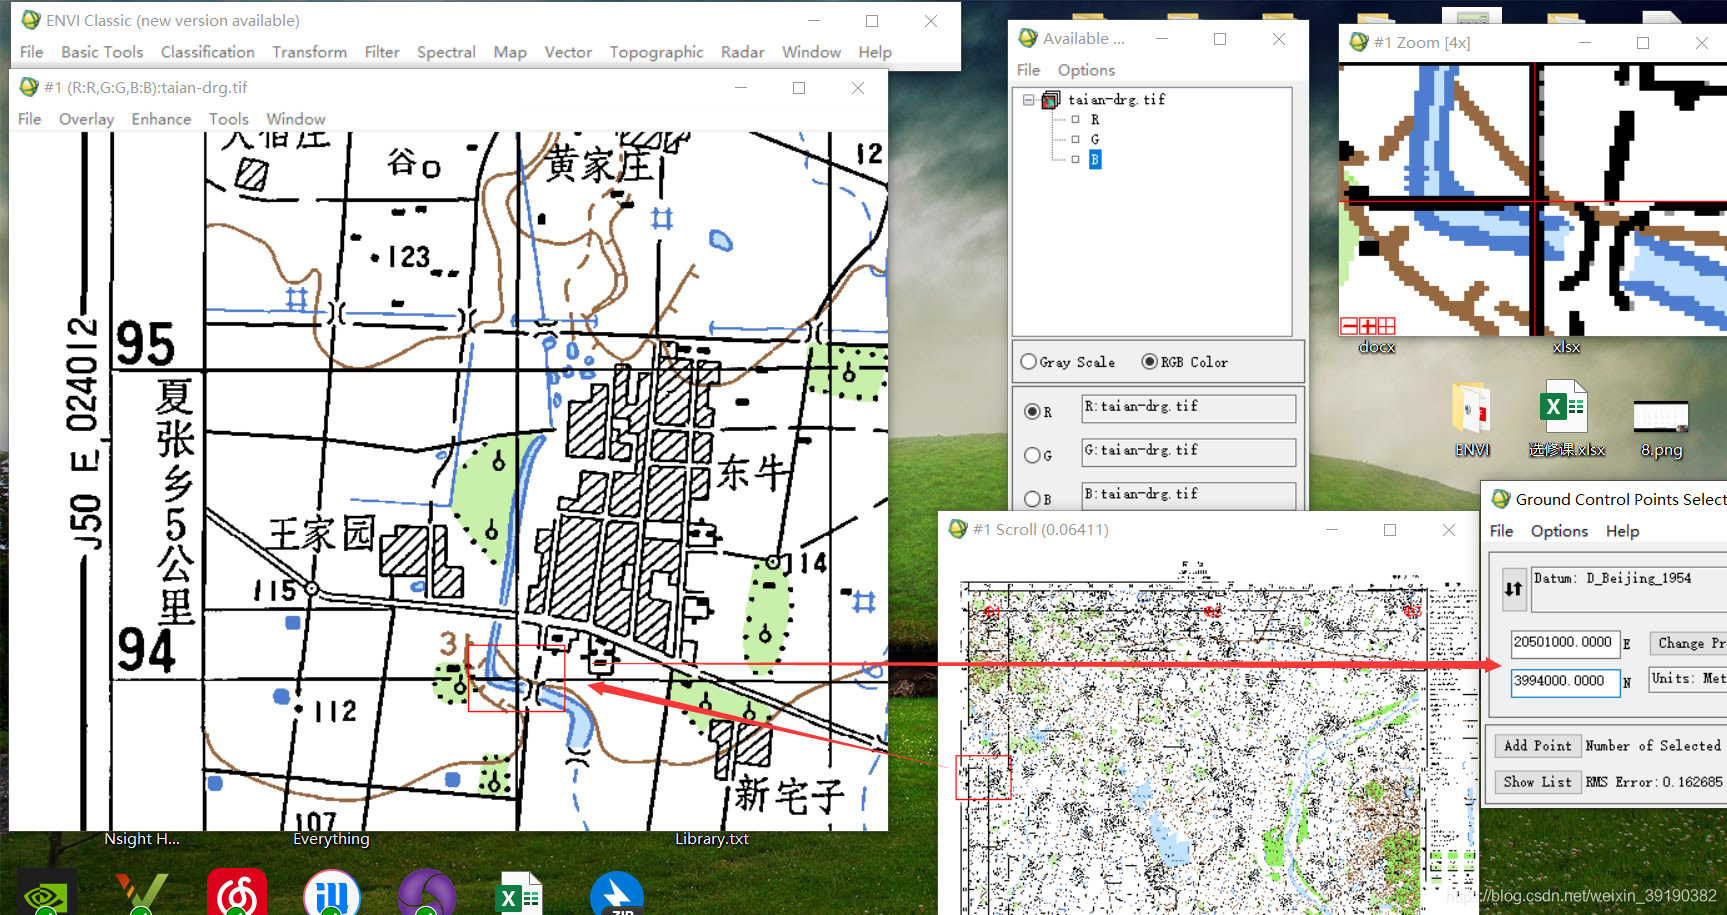Open Help menu in ENVI Classic main bar
The height and width of the screenshot is (915, 1727).
[x=875, y=52]
